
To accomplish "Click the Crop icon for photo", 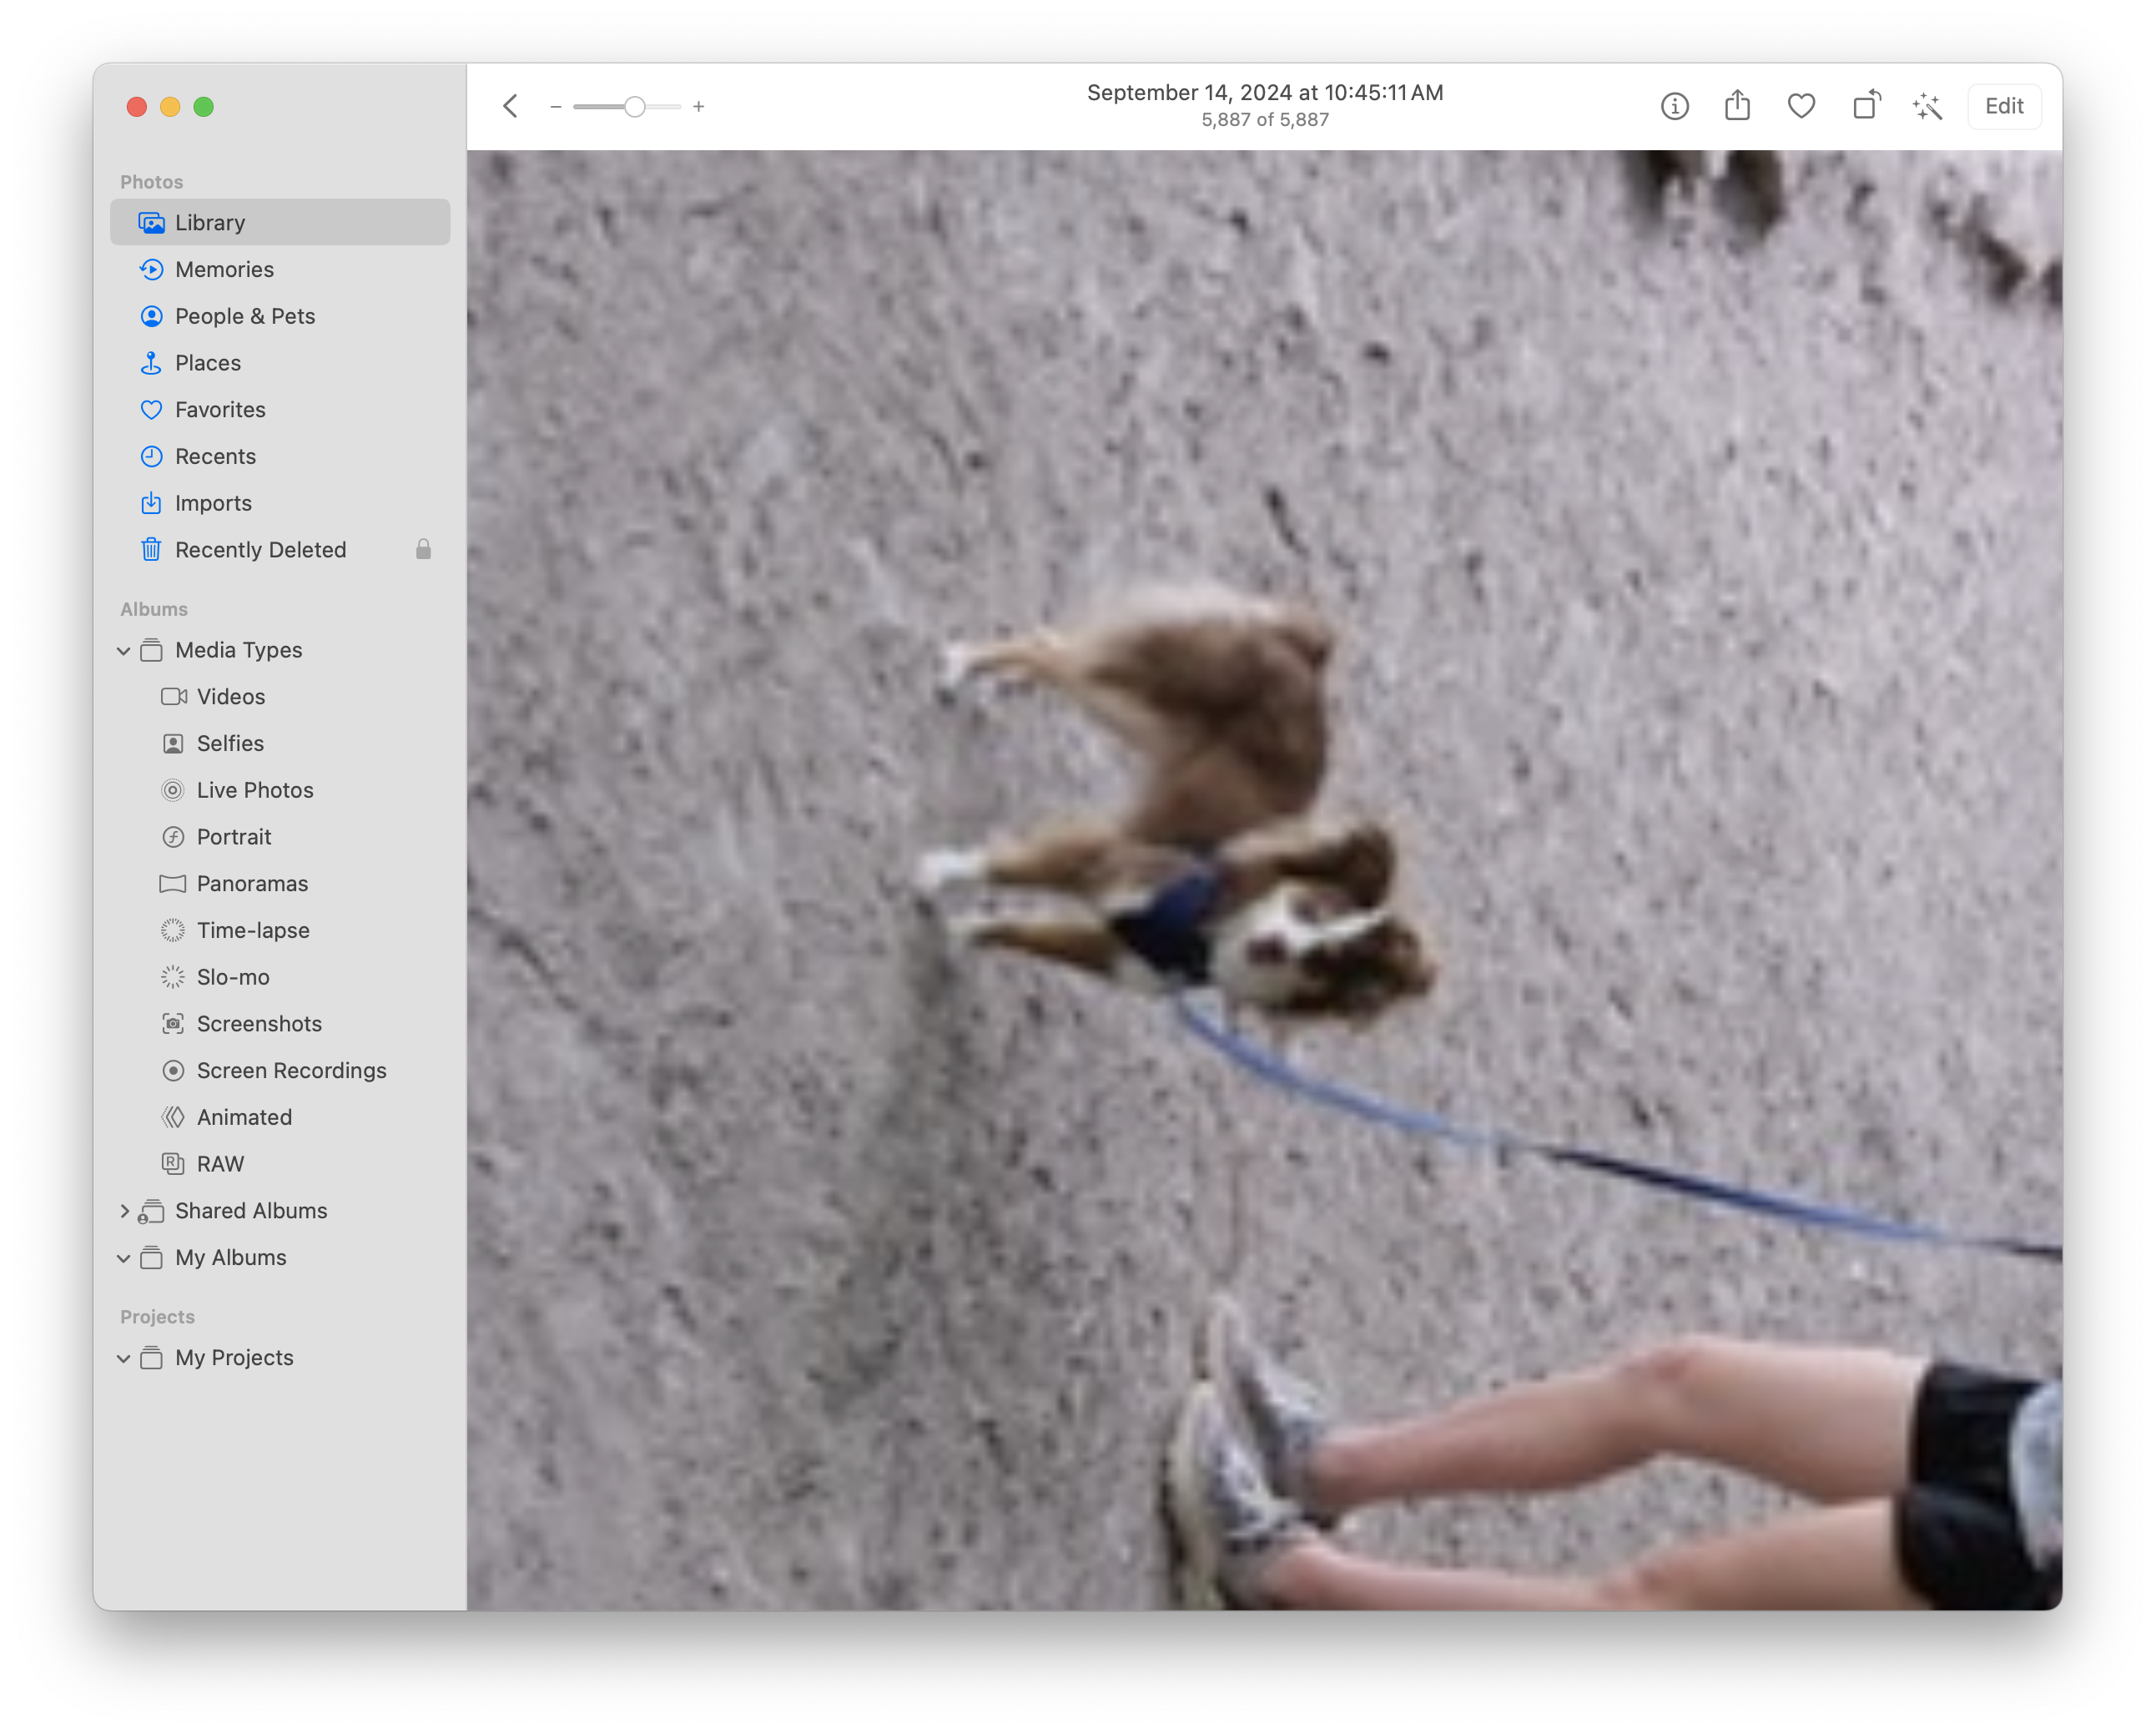I will coord(1864,106).
